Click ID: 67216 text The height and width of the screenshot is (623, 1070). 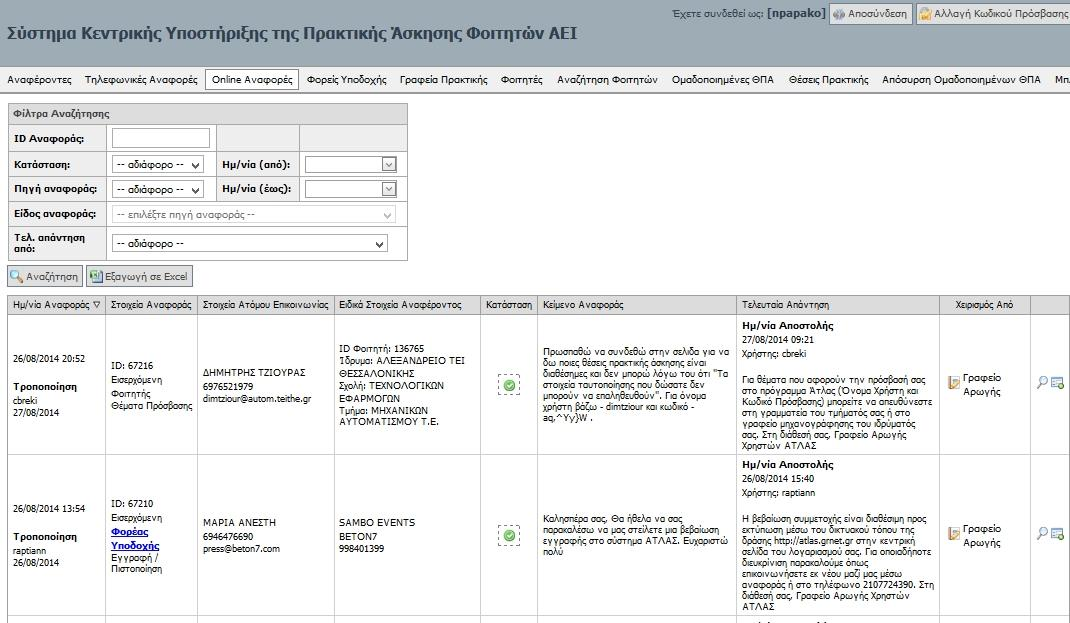[132, 366]
